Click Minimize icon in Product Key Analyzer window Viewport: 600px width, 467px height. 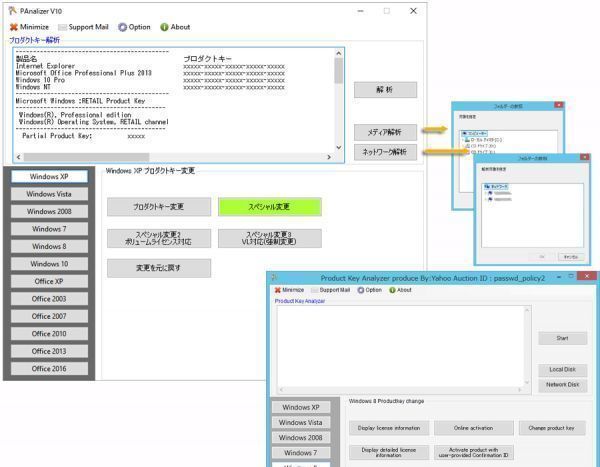pyautogui.click(x=278, y=290)
